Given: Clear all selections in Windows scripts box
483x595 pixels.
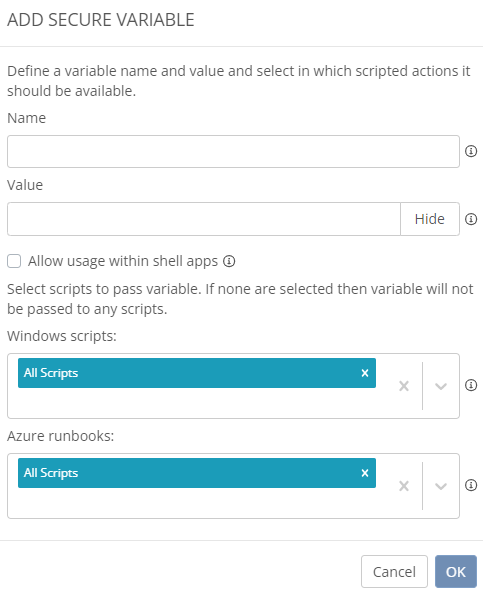Looking at the screenshot, I should [404, 386].
